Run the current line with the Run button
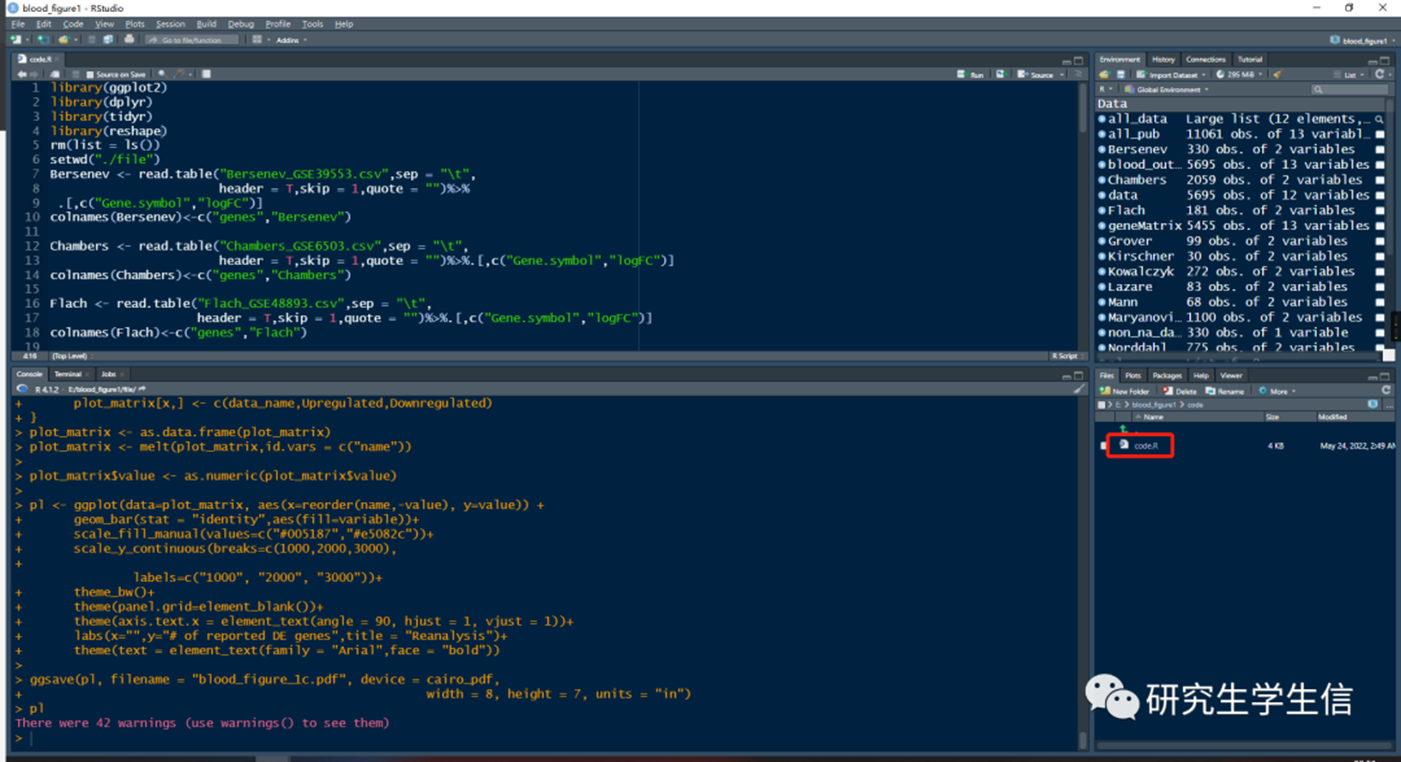 971,74
